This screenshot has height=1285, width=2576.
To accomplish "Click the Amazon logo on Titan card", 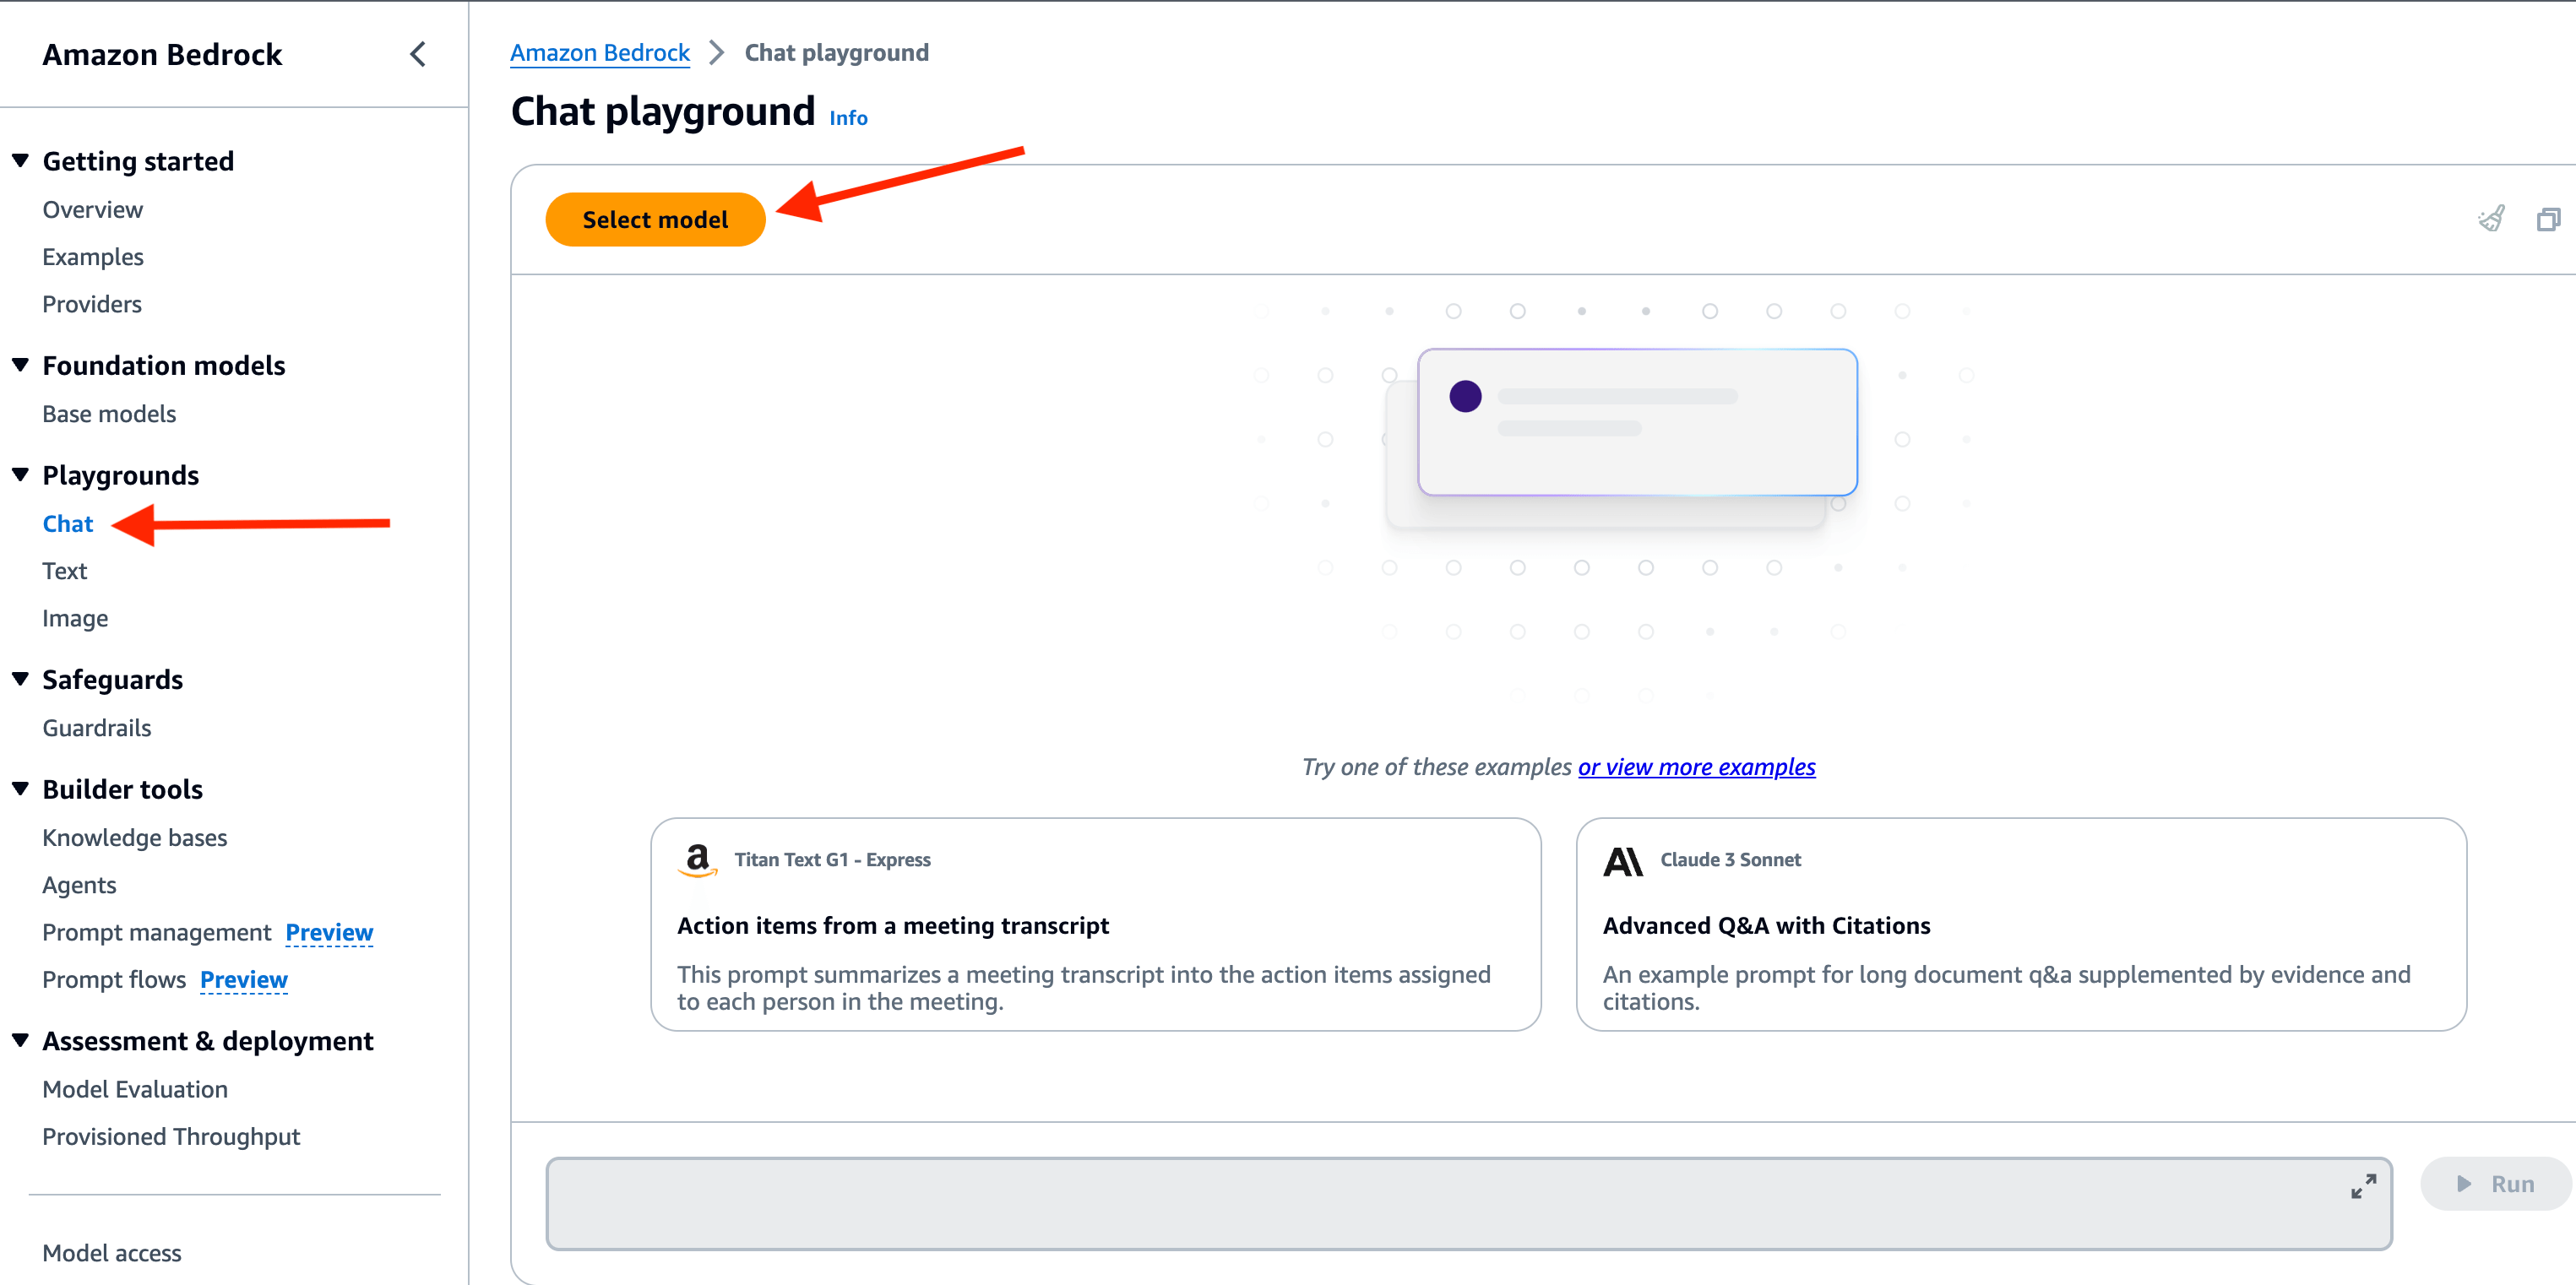I will pos(697,859).
